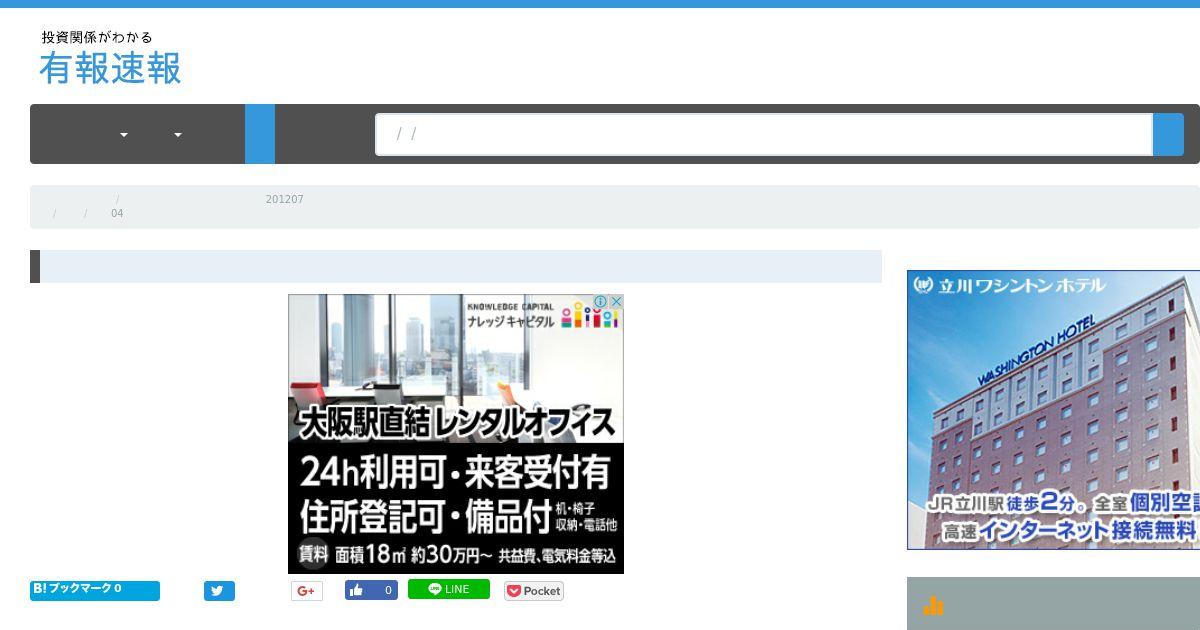Save the page to Pocket
The height and width of the screenshot is (630, 1200).
(x=534, y=591)
